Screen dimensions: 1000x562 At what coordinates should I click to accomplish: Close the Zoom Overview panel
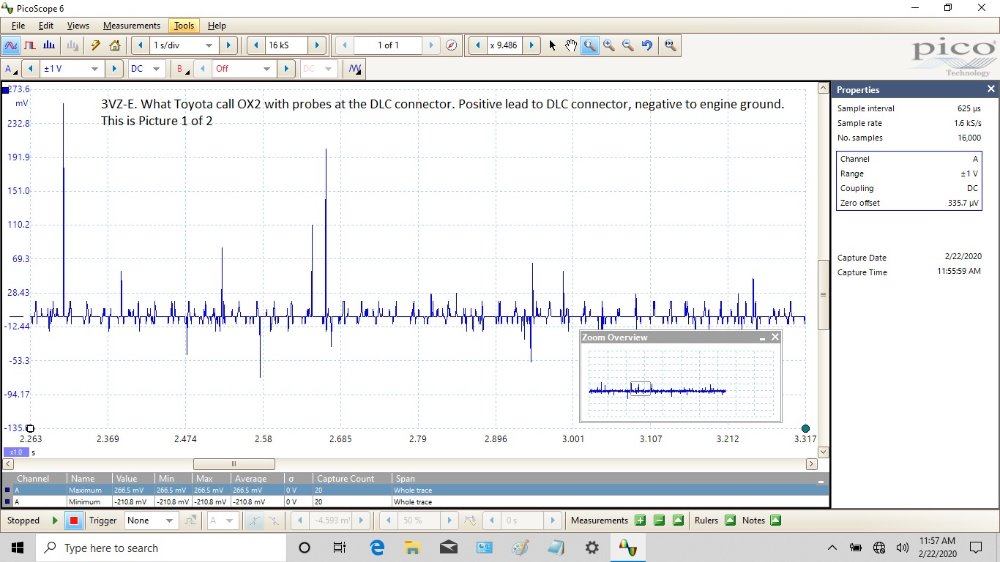[775, 337]
